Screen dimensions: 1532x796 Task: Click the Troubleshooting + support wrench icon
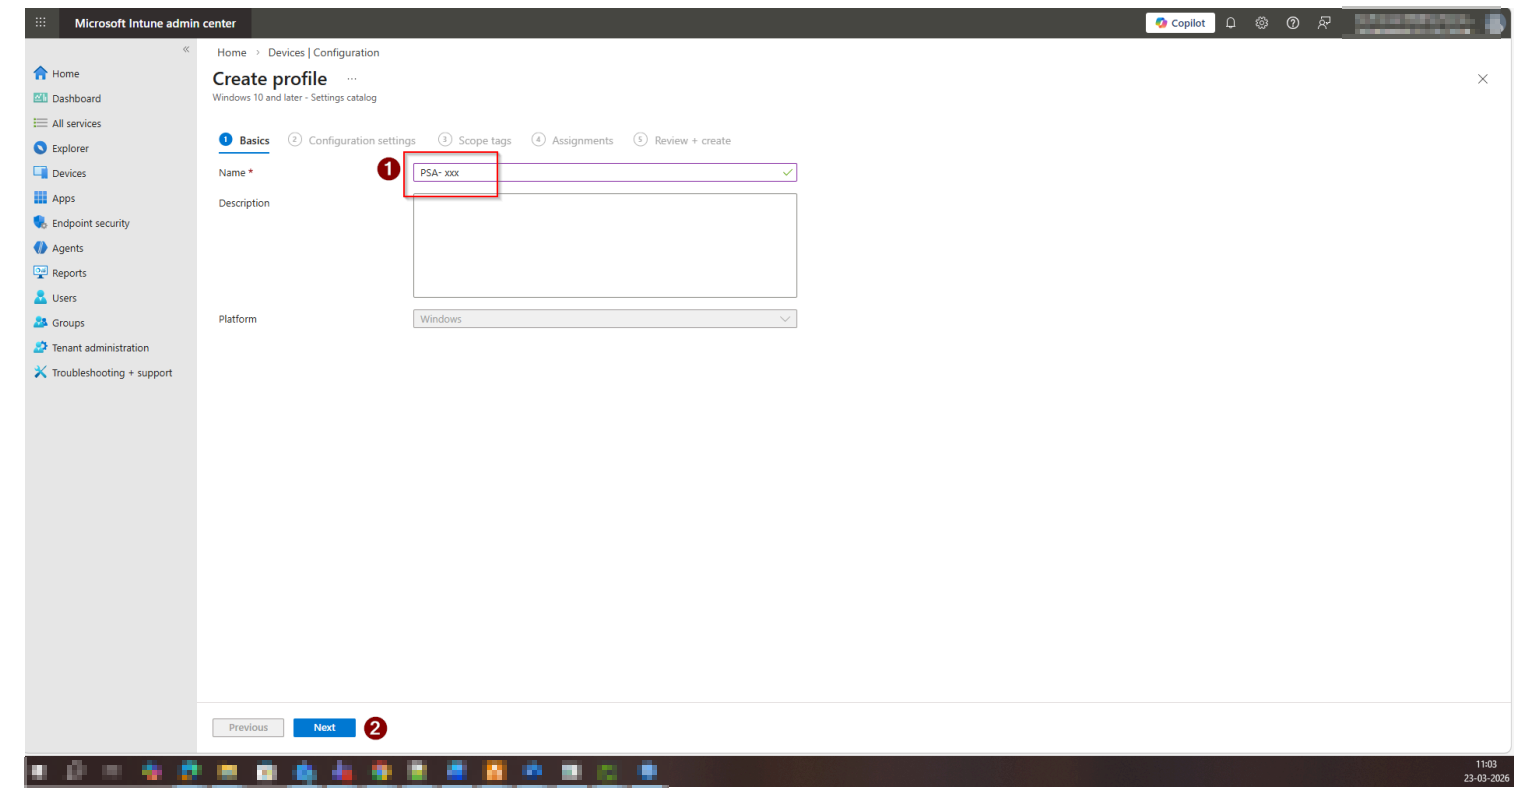pyautogui.click(x=40, y=372)
